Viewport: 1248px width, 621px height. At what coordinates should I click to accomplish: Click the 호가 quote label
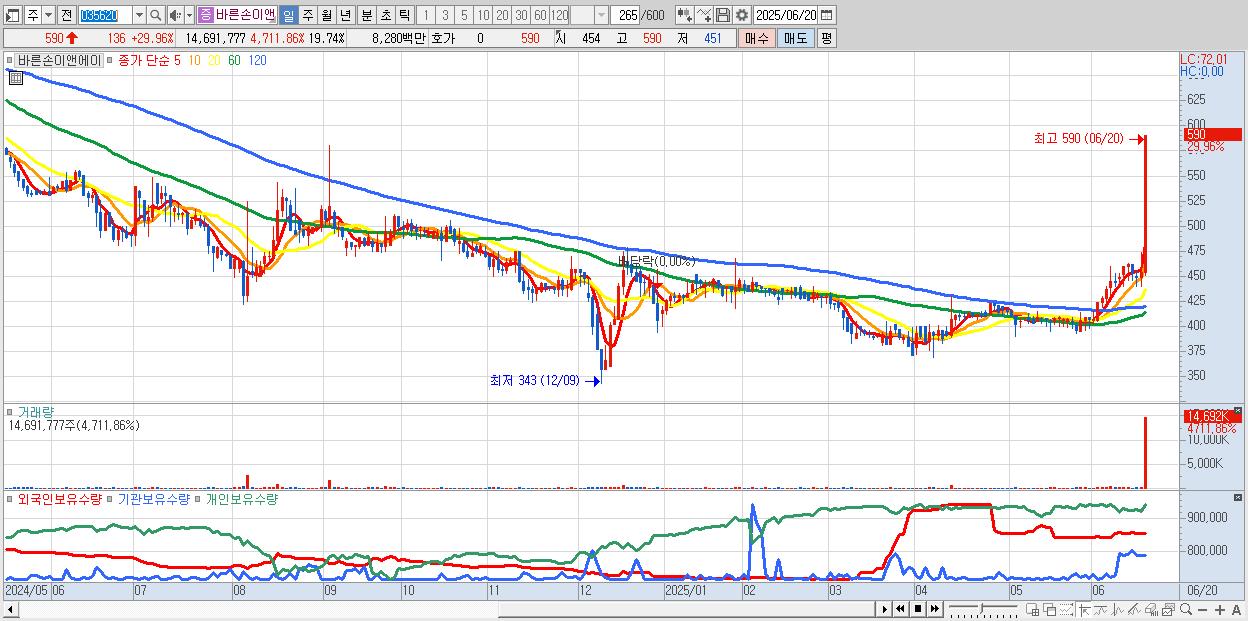[x=443, y=38]
